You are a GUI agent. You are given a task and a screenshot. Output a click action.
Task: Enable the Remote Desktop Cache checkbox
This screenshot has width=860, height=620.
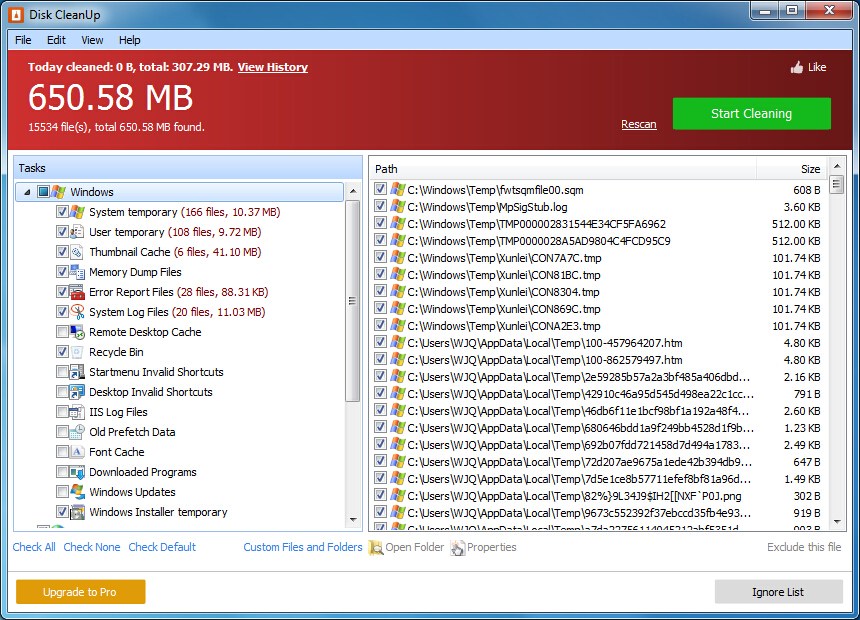pyautogui.click(x=62, y=332)
